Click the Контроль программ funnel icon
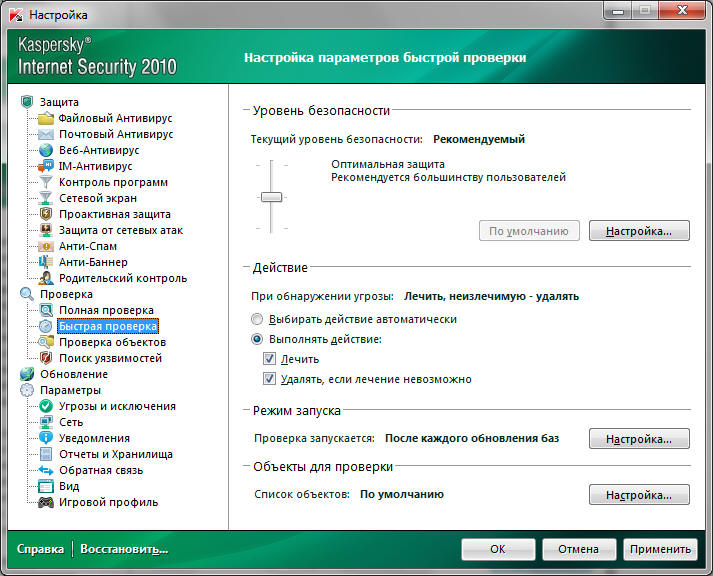The width and height of the screenshot is (713, 576). [x=45, y=182]
